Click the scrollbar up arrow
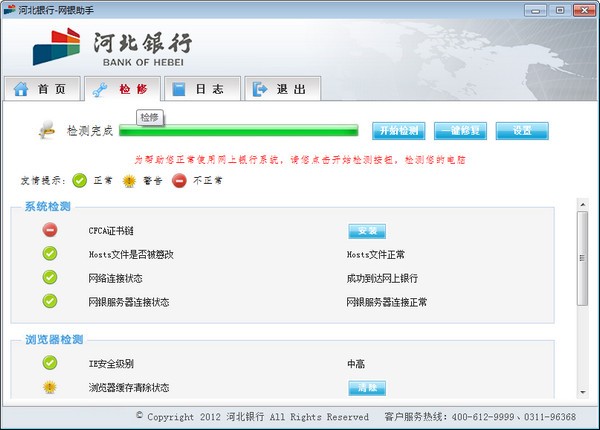Image resolution: width=600 pixels, height=430 pixels. click(582, 205)
